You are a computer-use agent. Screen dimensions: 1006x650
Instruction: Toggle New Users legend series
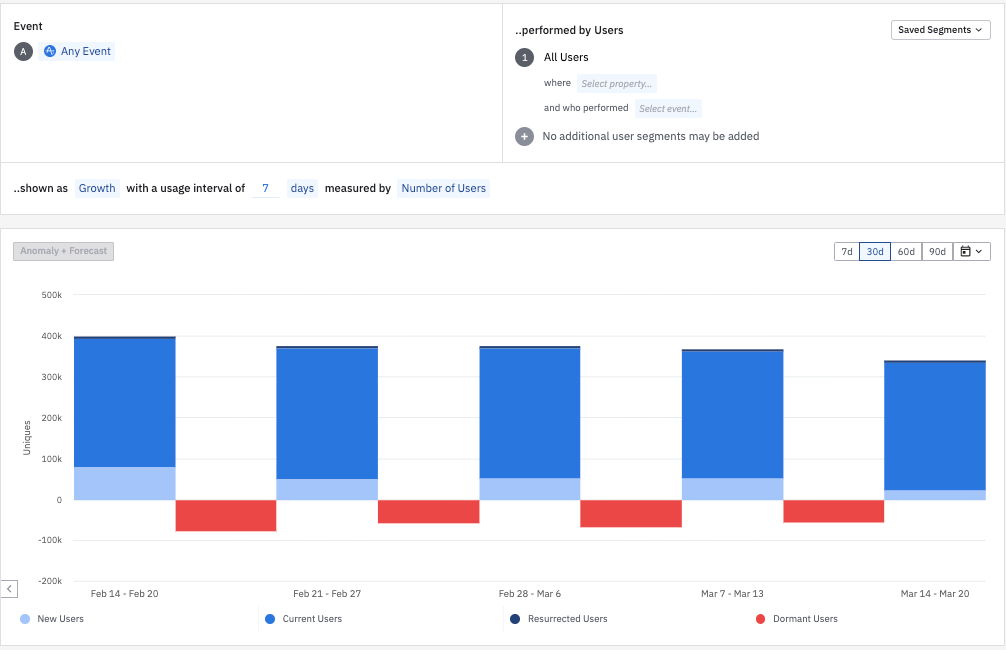tap(60, 619)
